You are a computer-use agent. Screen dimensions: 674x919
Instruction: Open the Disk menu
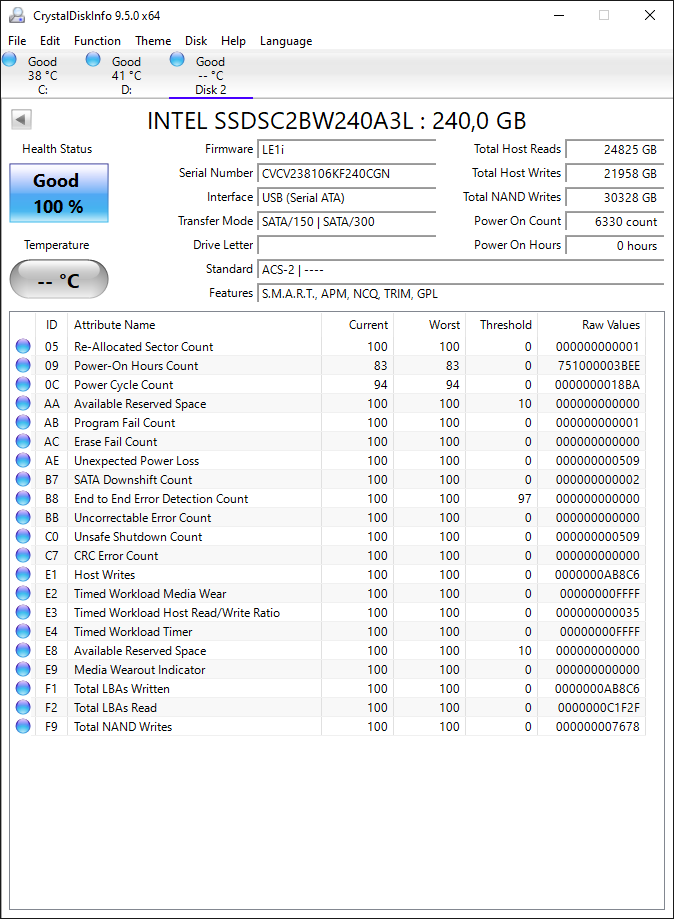coord(196,40)
